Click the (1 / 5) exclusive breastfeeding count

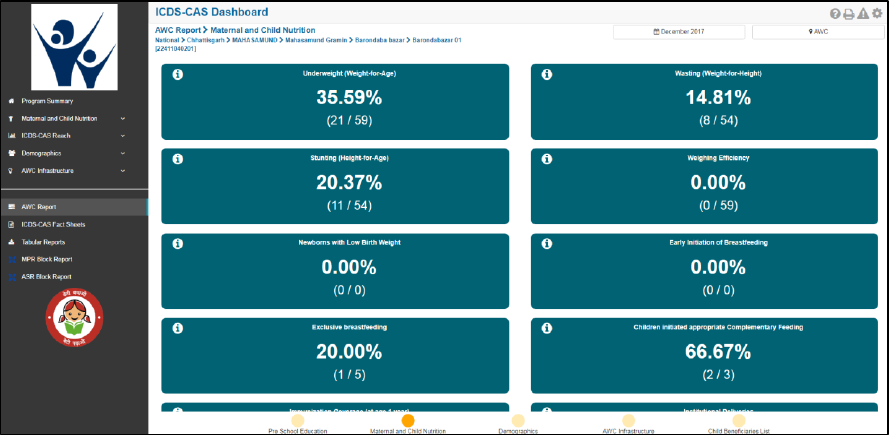(349, 374)
